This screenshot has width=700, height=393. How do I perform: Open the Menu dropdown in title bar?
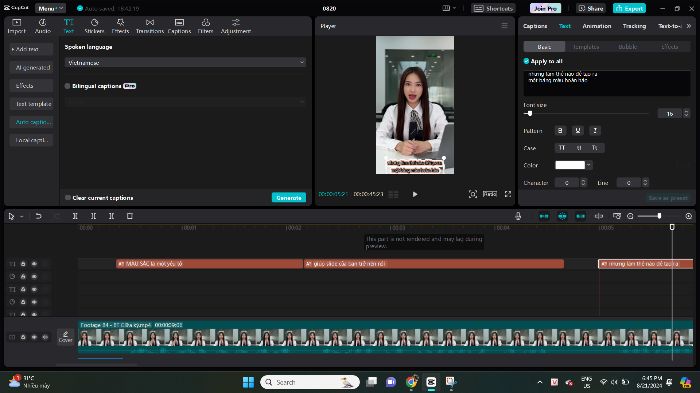[x=50, y=8]
